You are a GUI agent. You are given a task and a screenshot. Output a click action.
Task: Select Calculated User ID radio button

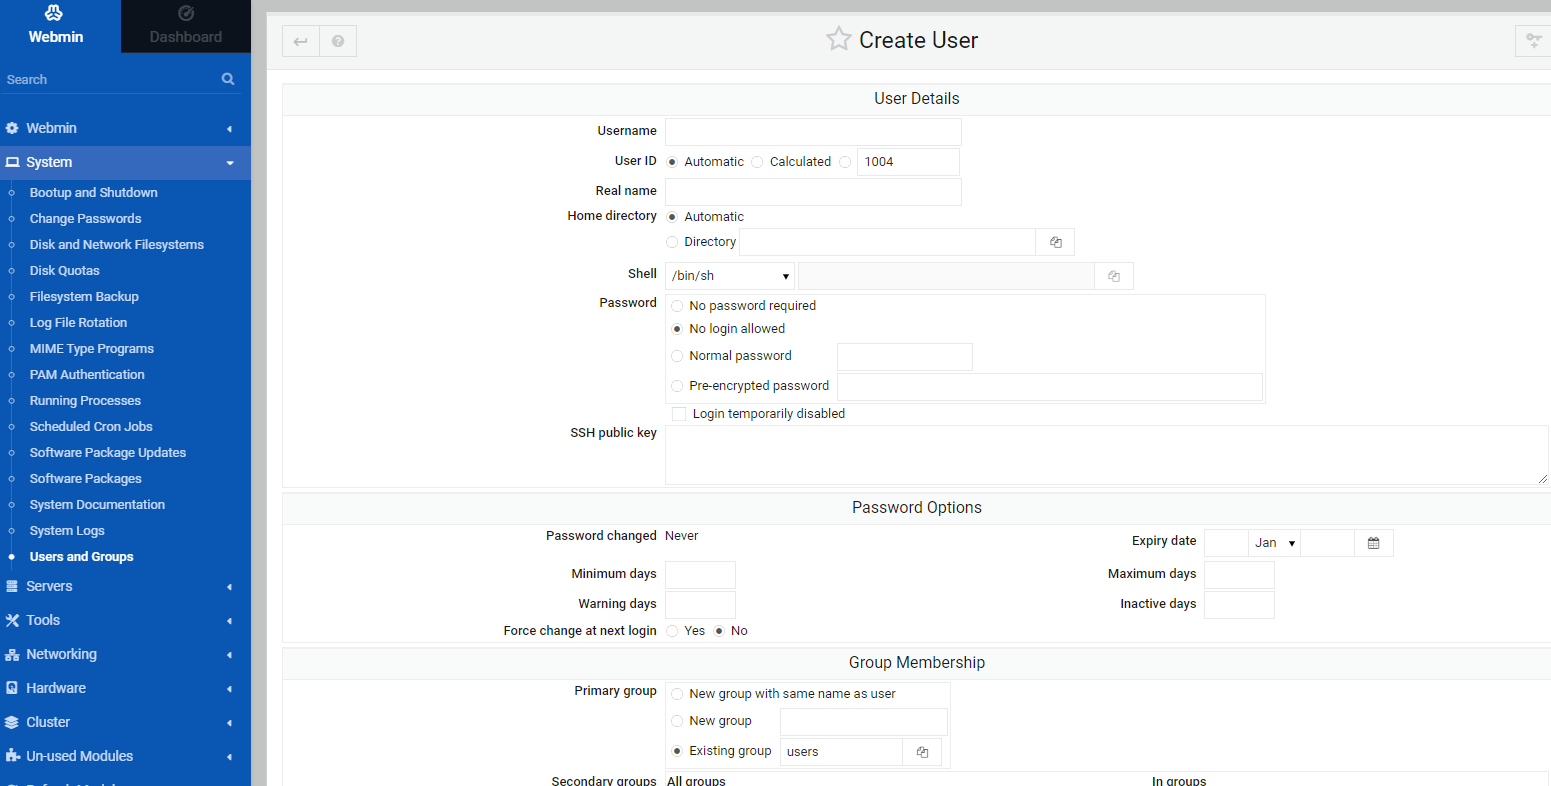click(x=757, y=162)
